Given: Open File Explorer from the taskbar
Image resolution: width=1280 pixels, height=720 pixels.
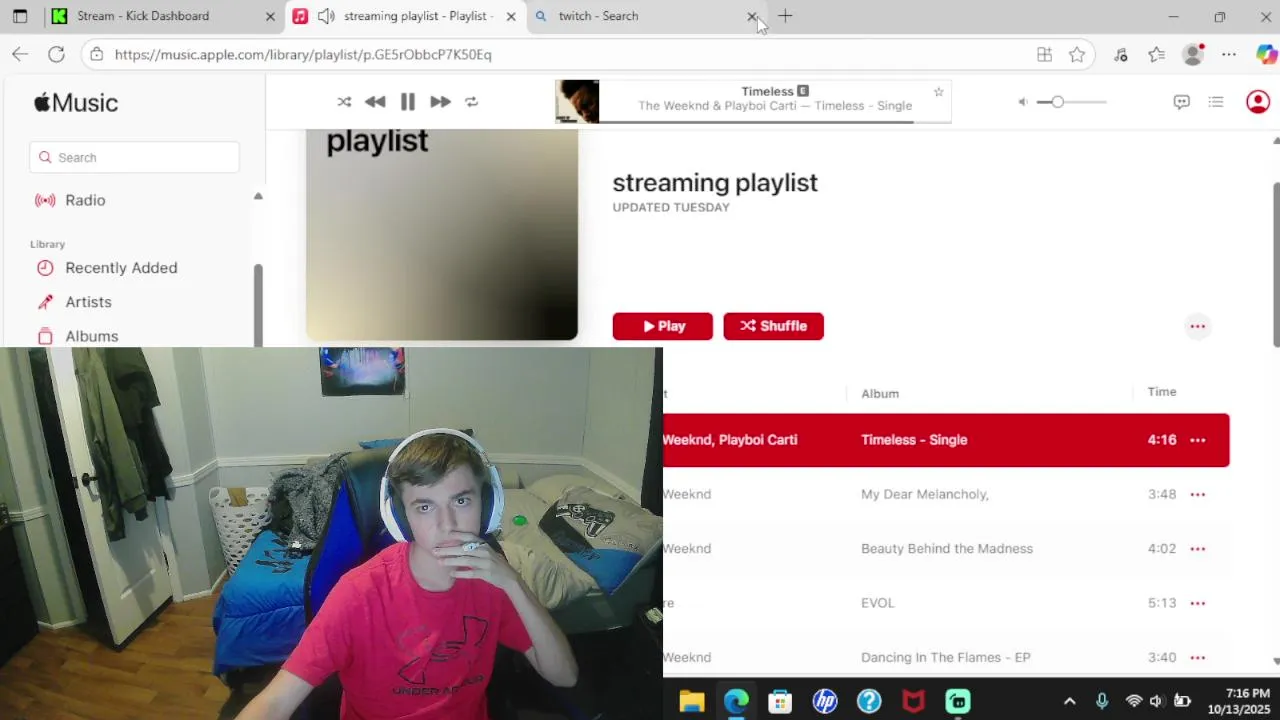Looking at the screenshot, I should [x=692, y=701].
